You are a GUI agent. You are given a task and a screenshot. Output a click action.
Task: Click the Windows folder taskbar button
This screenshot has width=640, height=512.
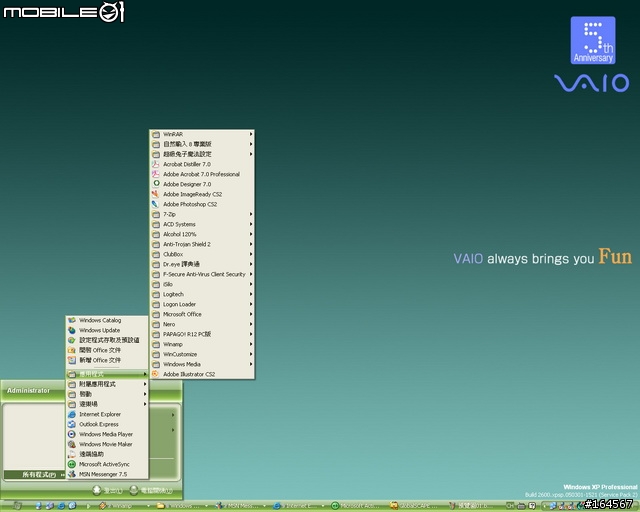click(x=182, y=506)
